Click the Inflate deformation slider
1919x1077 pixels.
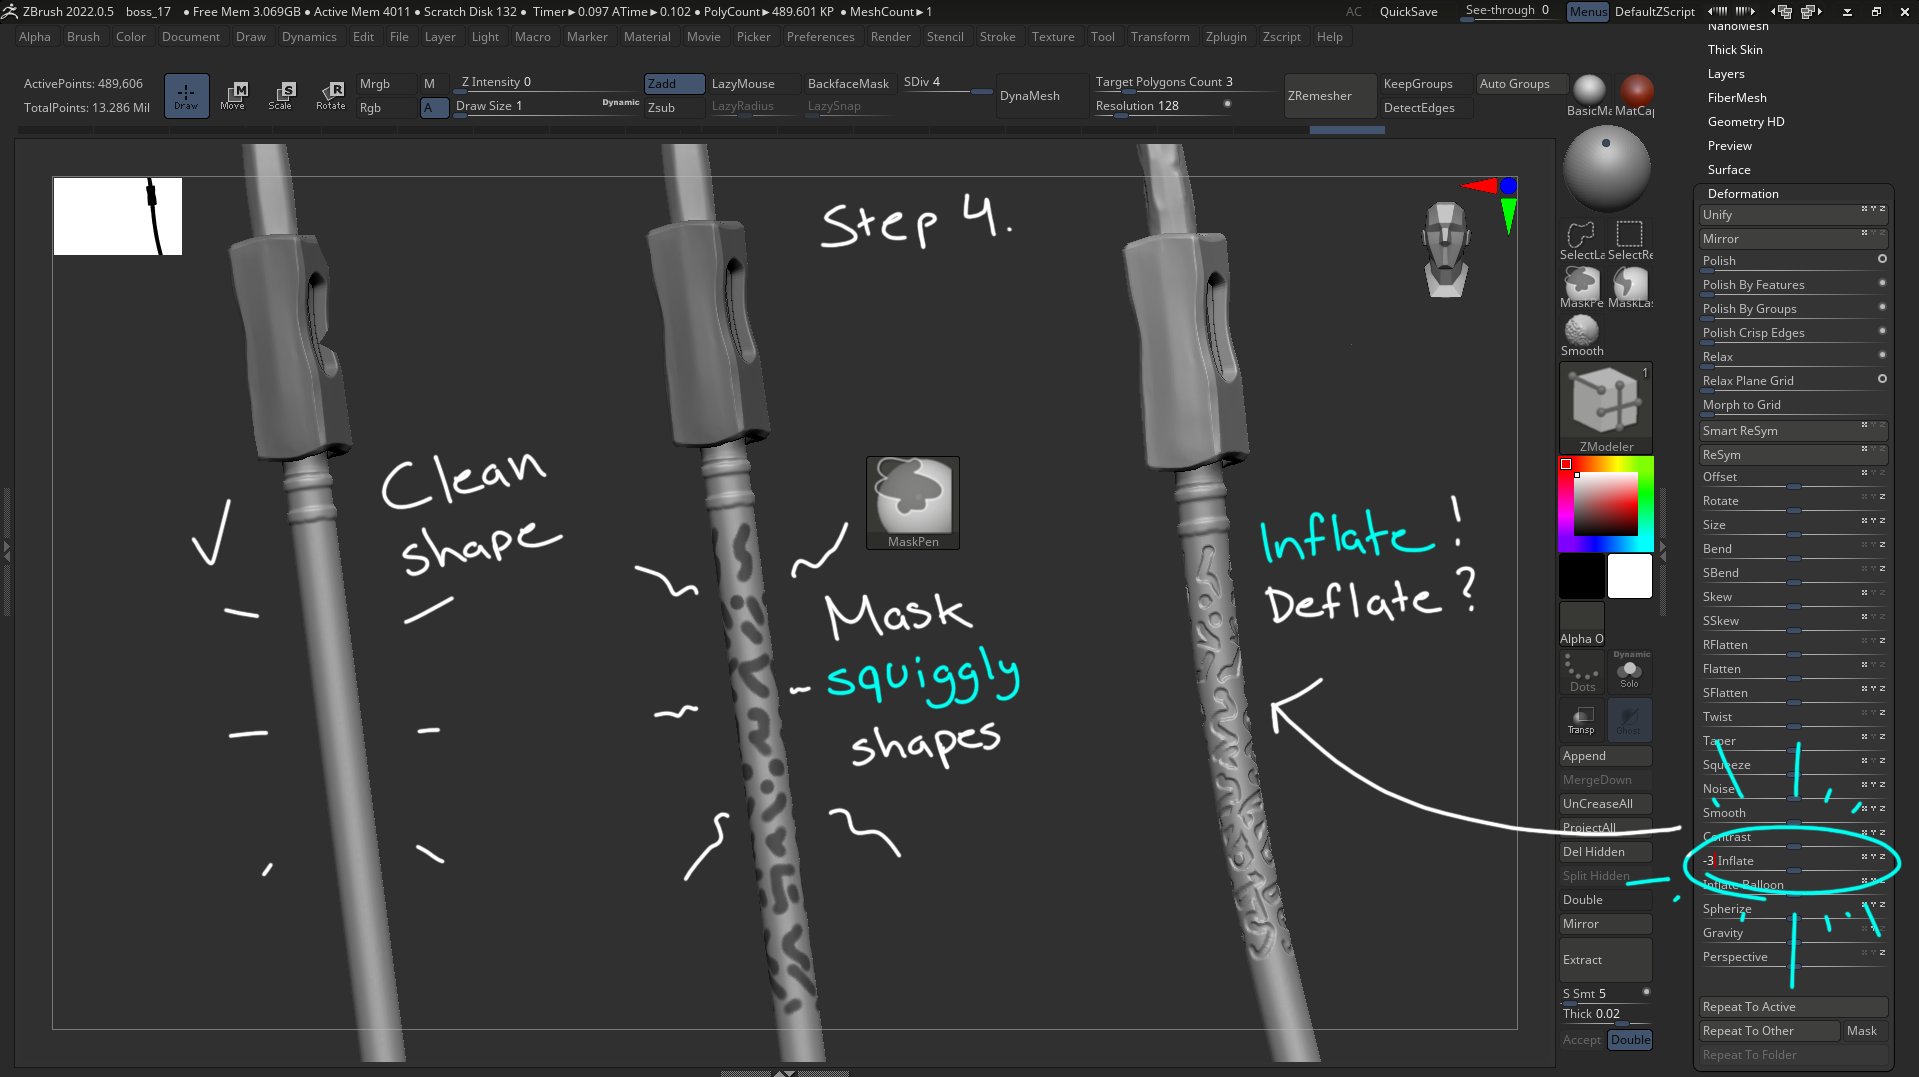point(1780,861)
